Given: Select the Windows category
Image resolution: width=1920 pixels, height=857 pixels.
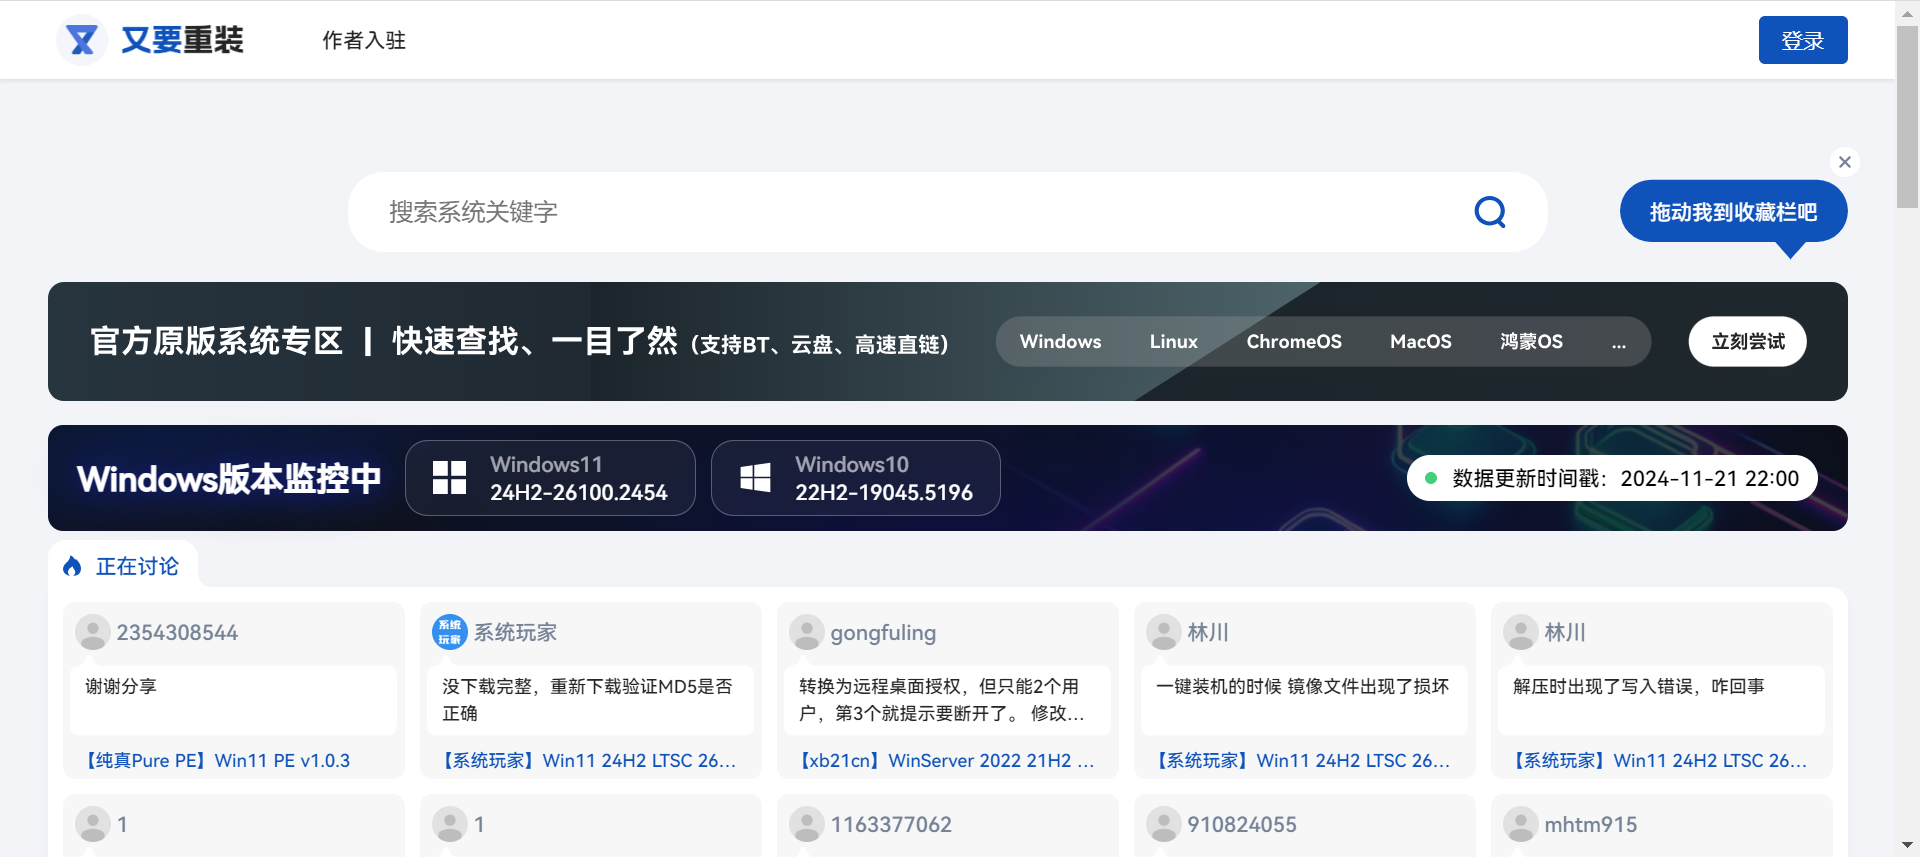Looking at the screenshot, I should coord(1060,342).
